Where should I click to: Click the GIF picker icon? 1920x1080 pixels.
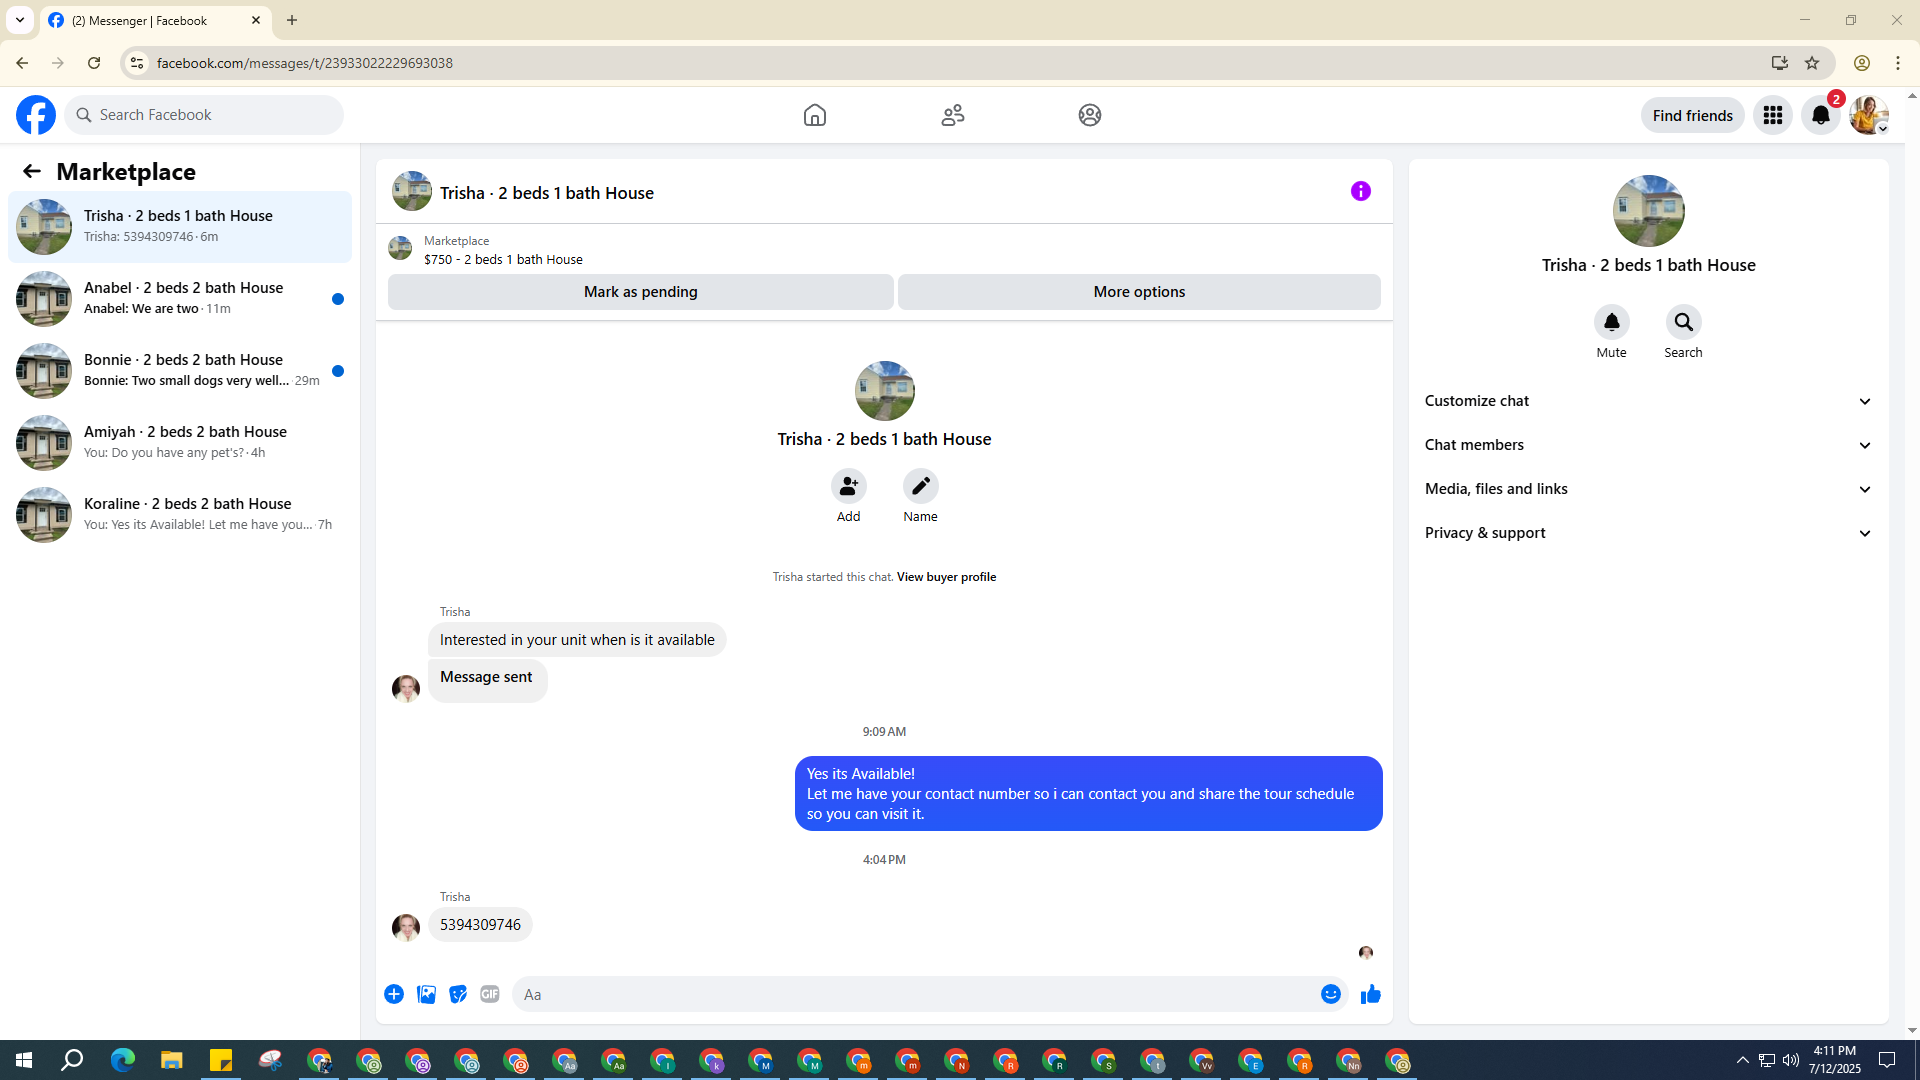point(489,994)
